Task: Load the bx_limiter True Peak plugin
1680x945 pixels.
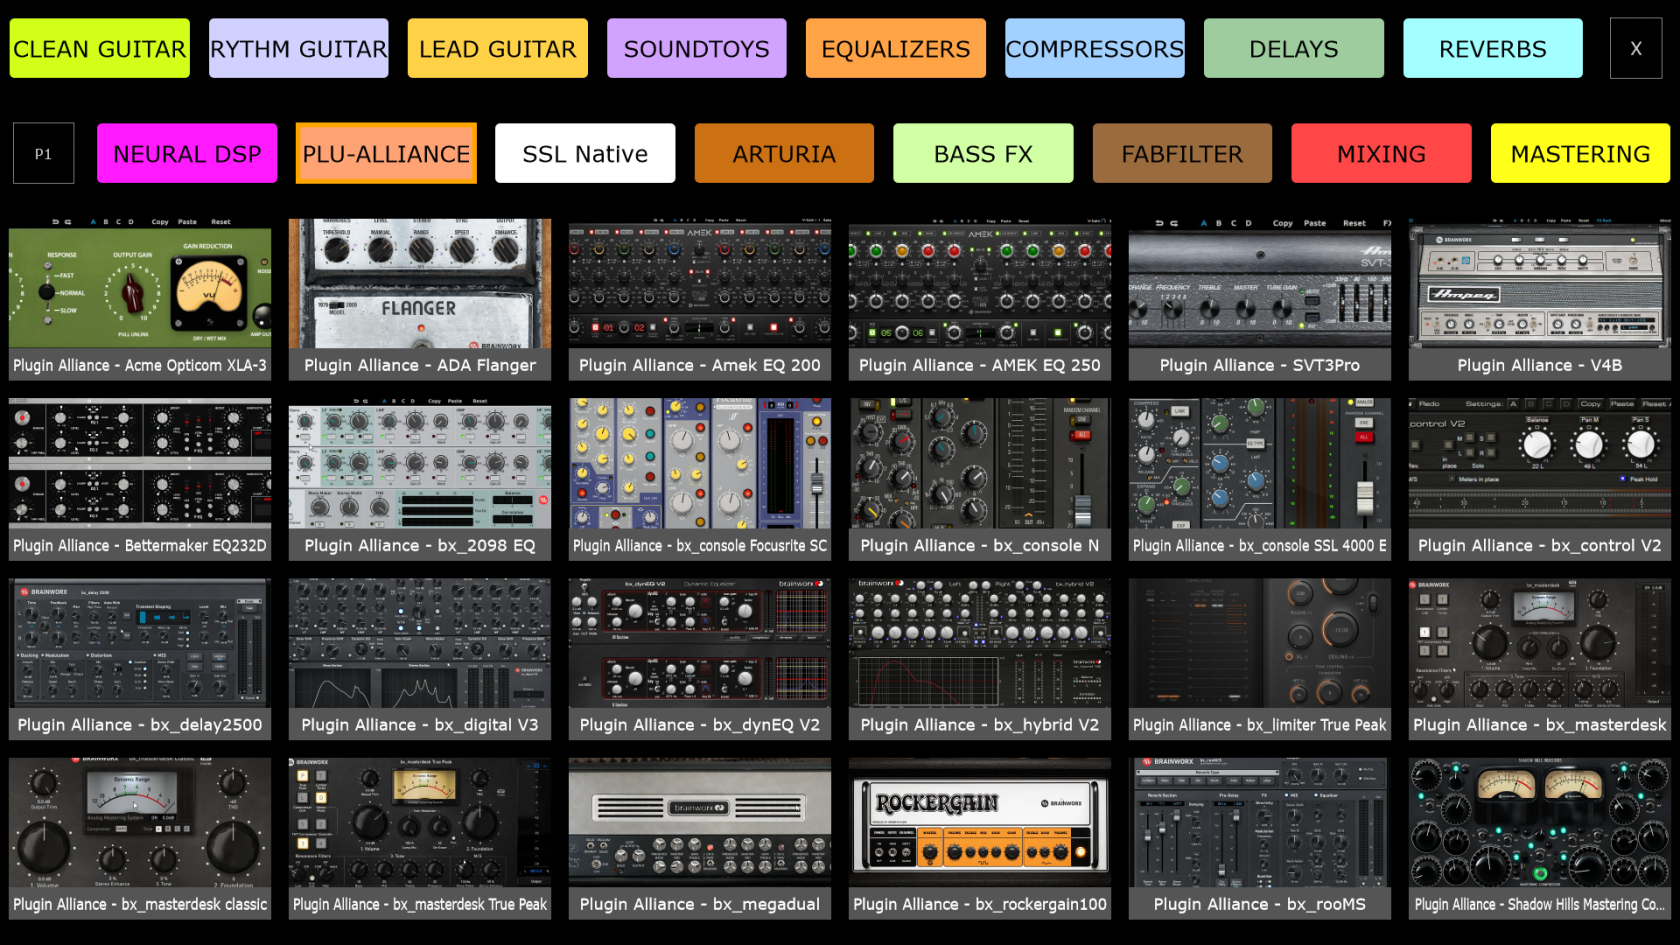Action: [1260, 658]
